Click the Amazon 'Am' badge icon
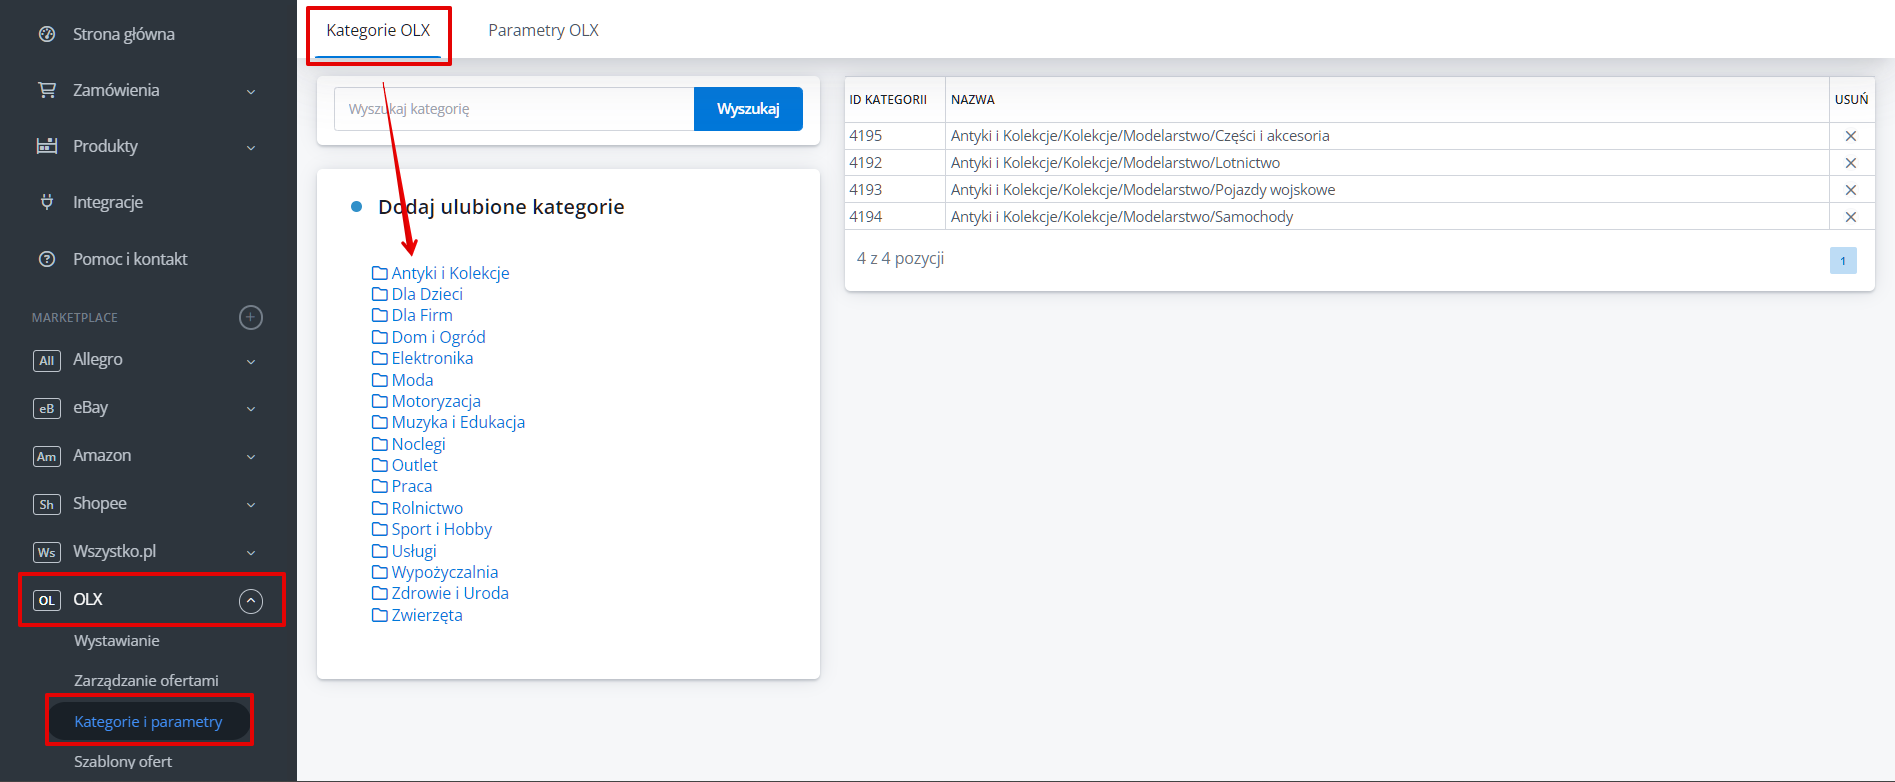This screenshot has width=1895, height=782. [47, 456]
